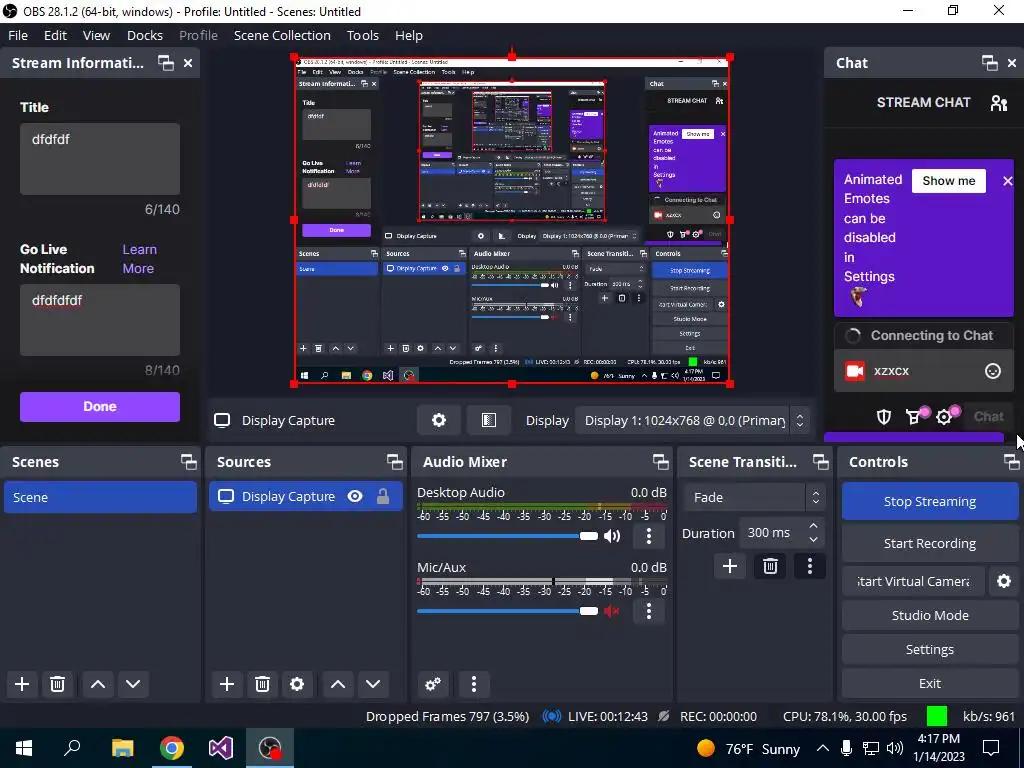Click Go Live Notification text field
1024x768 pixels.
(100, 320)
